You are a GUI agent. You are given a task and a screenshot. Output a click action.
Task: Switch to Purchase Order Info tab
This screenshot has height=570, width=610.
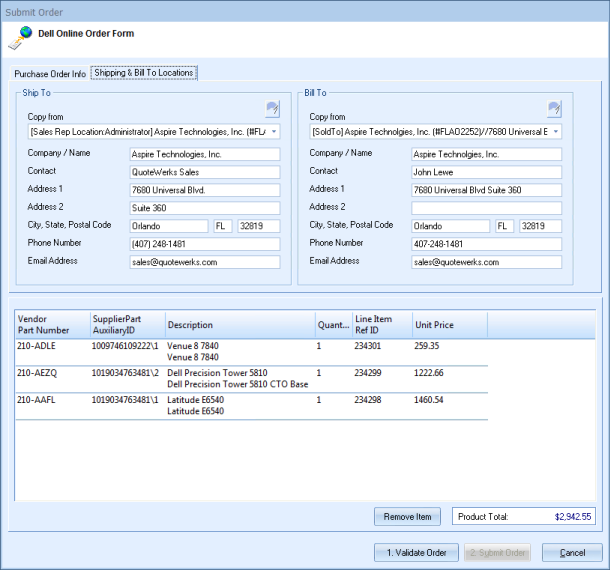tap(49, 74)
